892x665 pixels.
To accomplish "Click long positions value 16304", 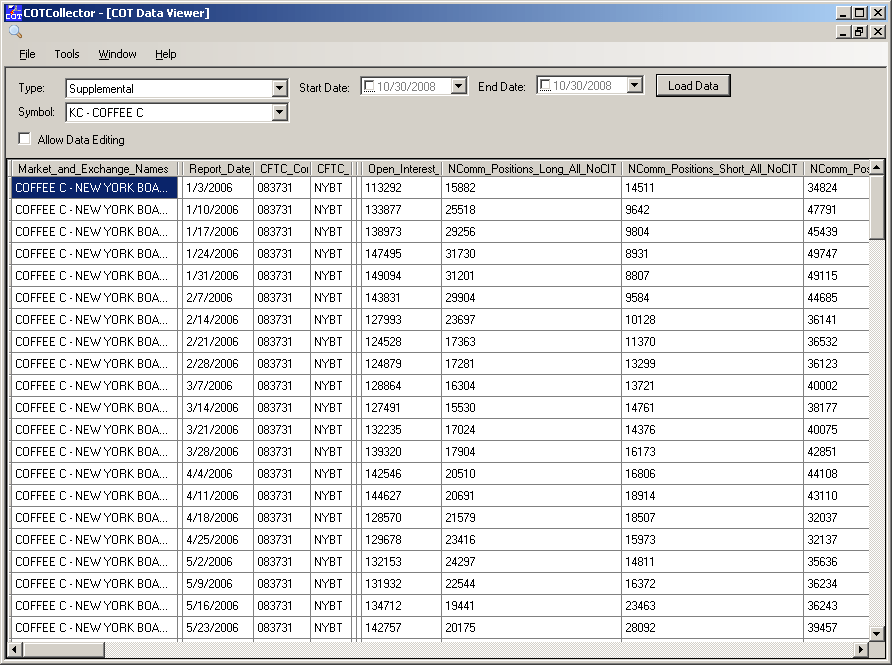I will [531, 386].
